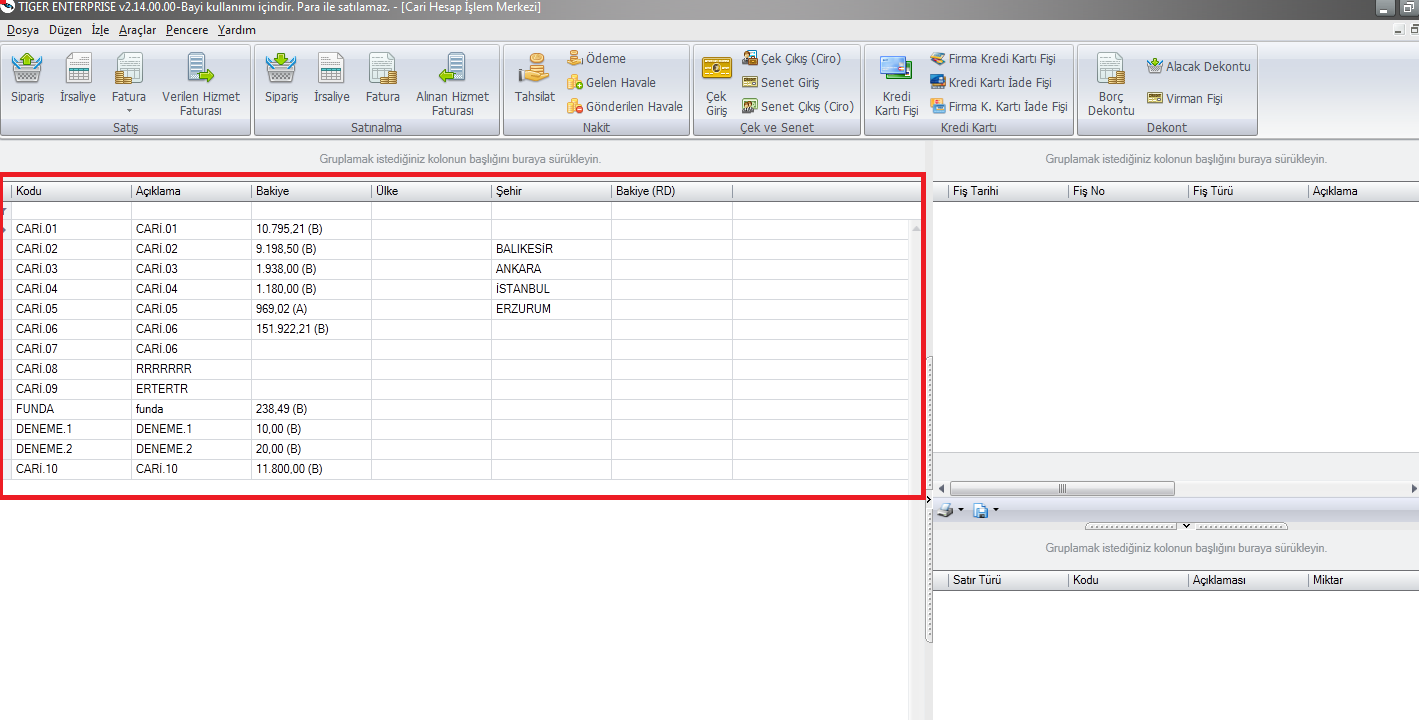Open Sipariş in the Satınalma group
The width and height of the screenshot is (1419, 720).
click(x=282, y=79)
